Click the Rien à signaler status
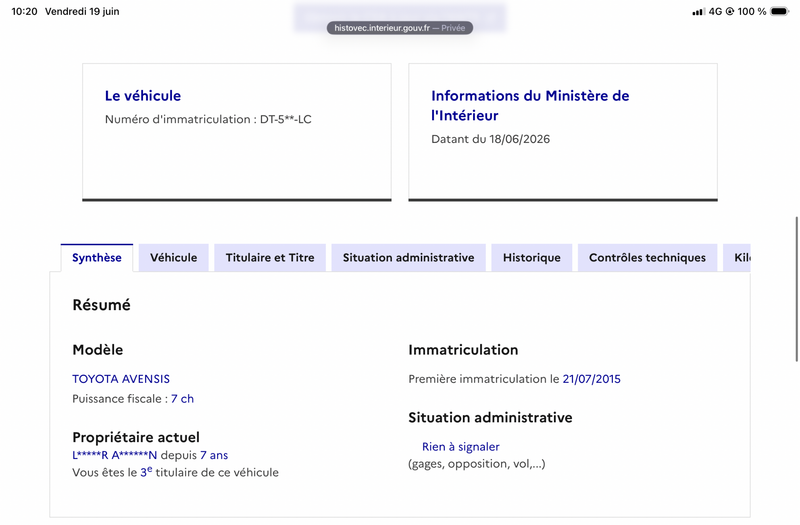The width and height of the screenshot is (800, 525). click(x=461, y=447)
